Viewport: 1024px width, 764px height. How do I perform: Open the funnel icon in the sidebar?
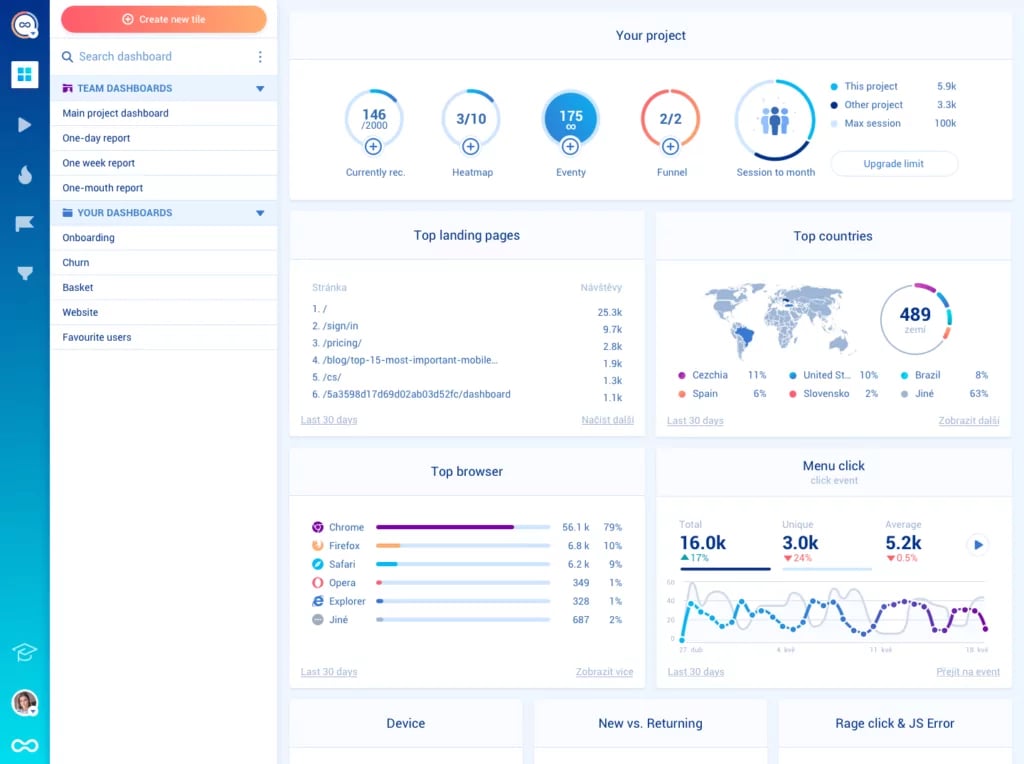pos(23,272)
